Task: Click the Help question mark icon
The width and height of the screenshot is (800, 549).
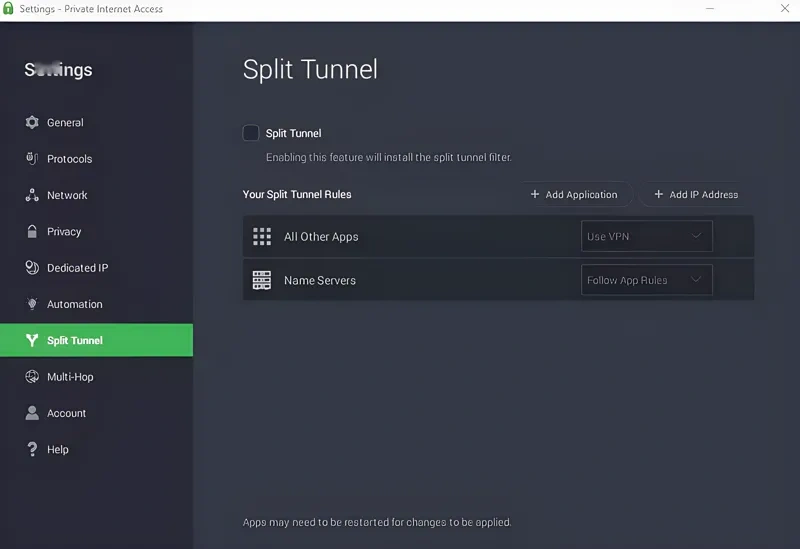Action: point(32,449)
